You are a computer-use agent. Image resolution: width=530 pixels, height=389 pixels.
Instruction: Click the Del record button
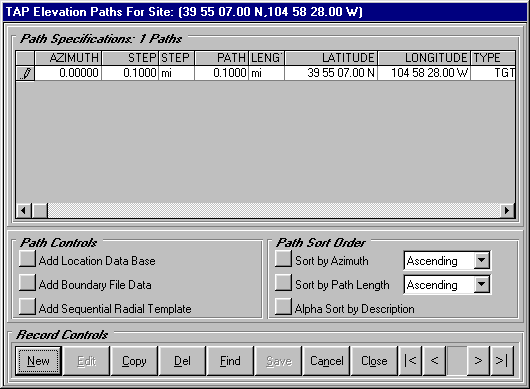[x=182, y=361]
